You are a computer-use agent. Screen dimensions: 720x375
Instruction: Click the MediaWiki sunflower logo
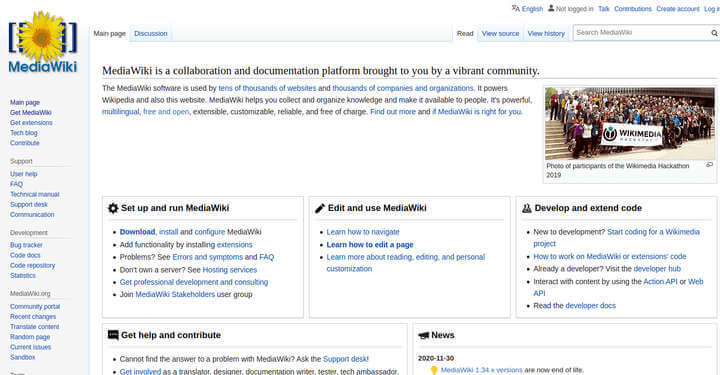click(x=43, y=42)
